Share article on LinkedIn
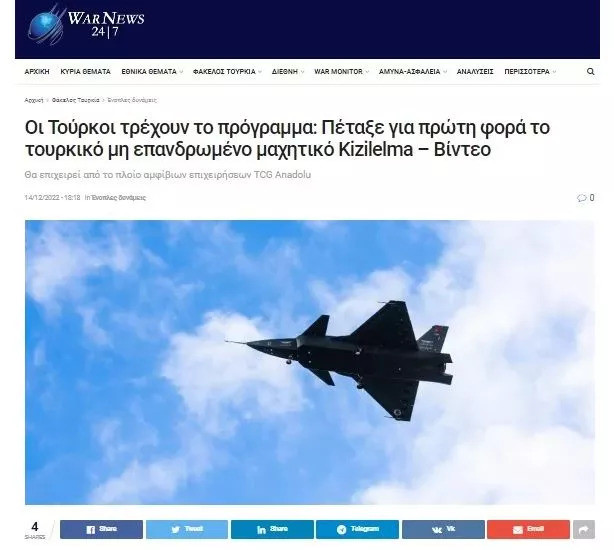Viewport: 614px width, 550px height. (x=272, y=529)
